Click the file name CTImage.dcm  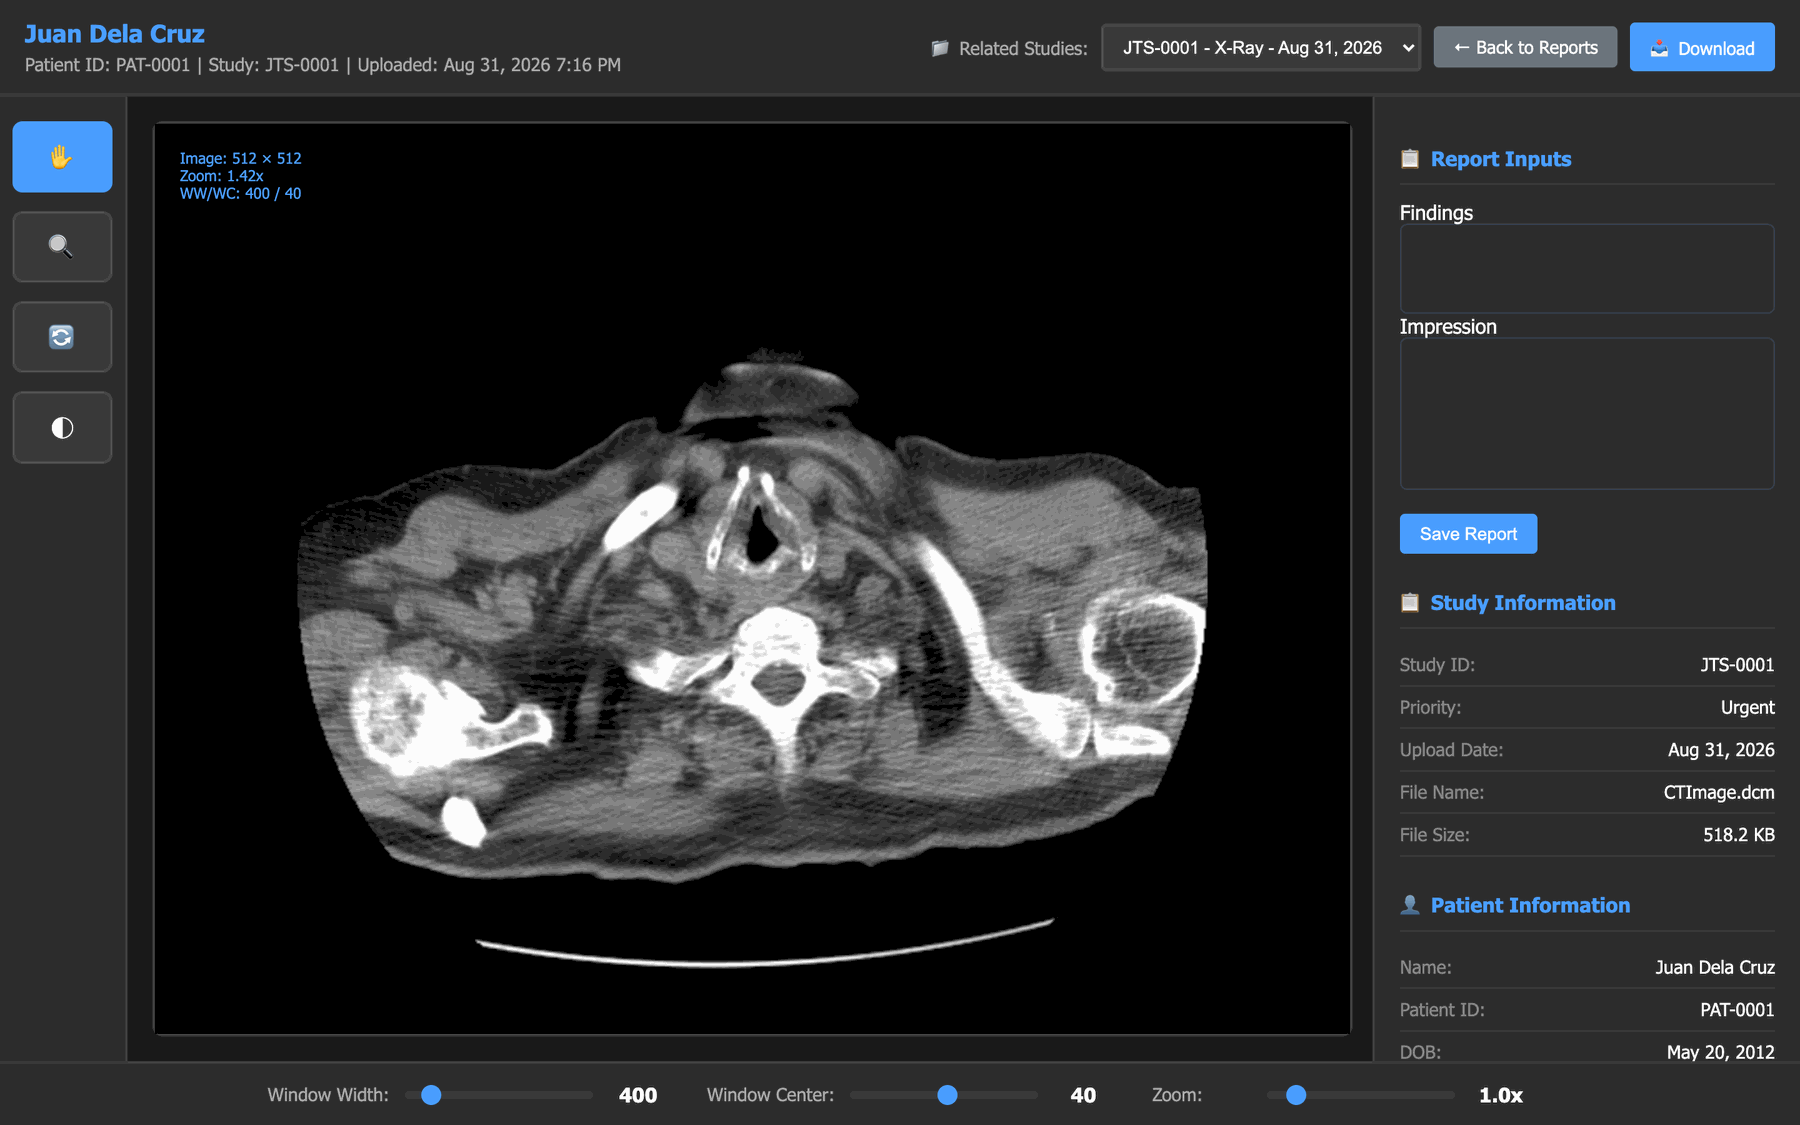(1719, 792)
